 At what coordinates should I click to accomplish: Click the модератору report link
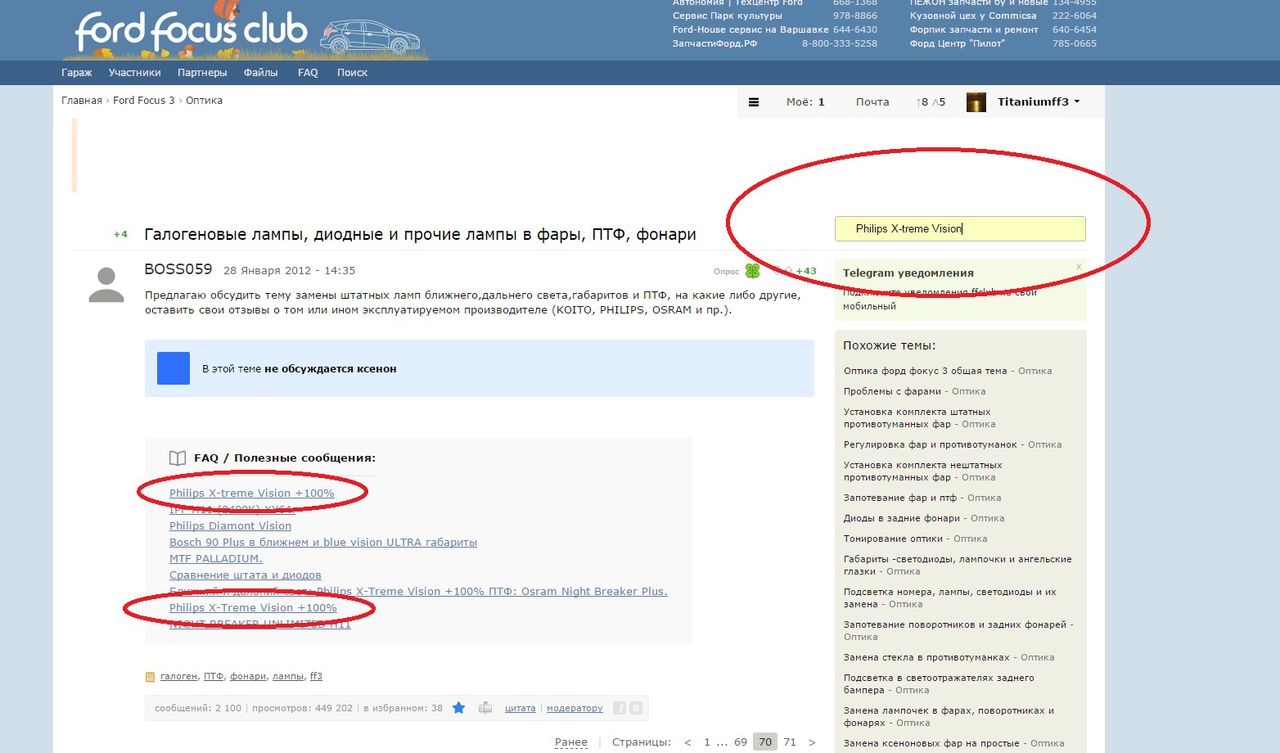tap(575, 708)
